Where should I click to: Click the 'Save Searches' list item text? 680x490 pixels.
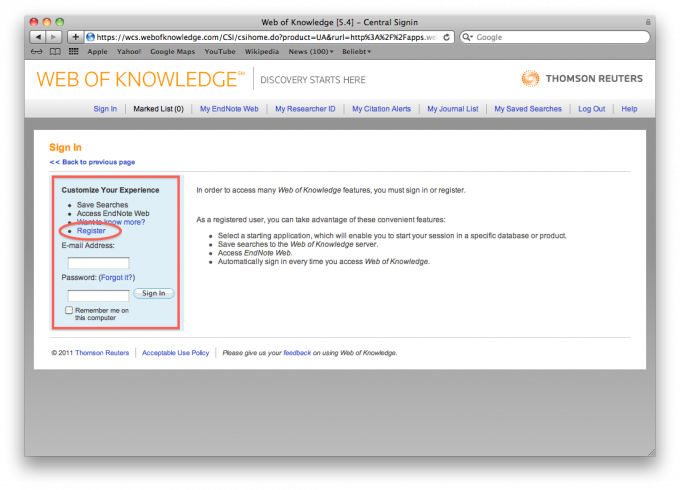coord(102,205)
